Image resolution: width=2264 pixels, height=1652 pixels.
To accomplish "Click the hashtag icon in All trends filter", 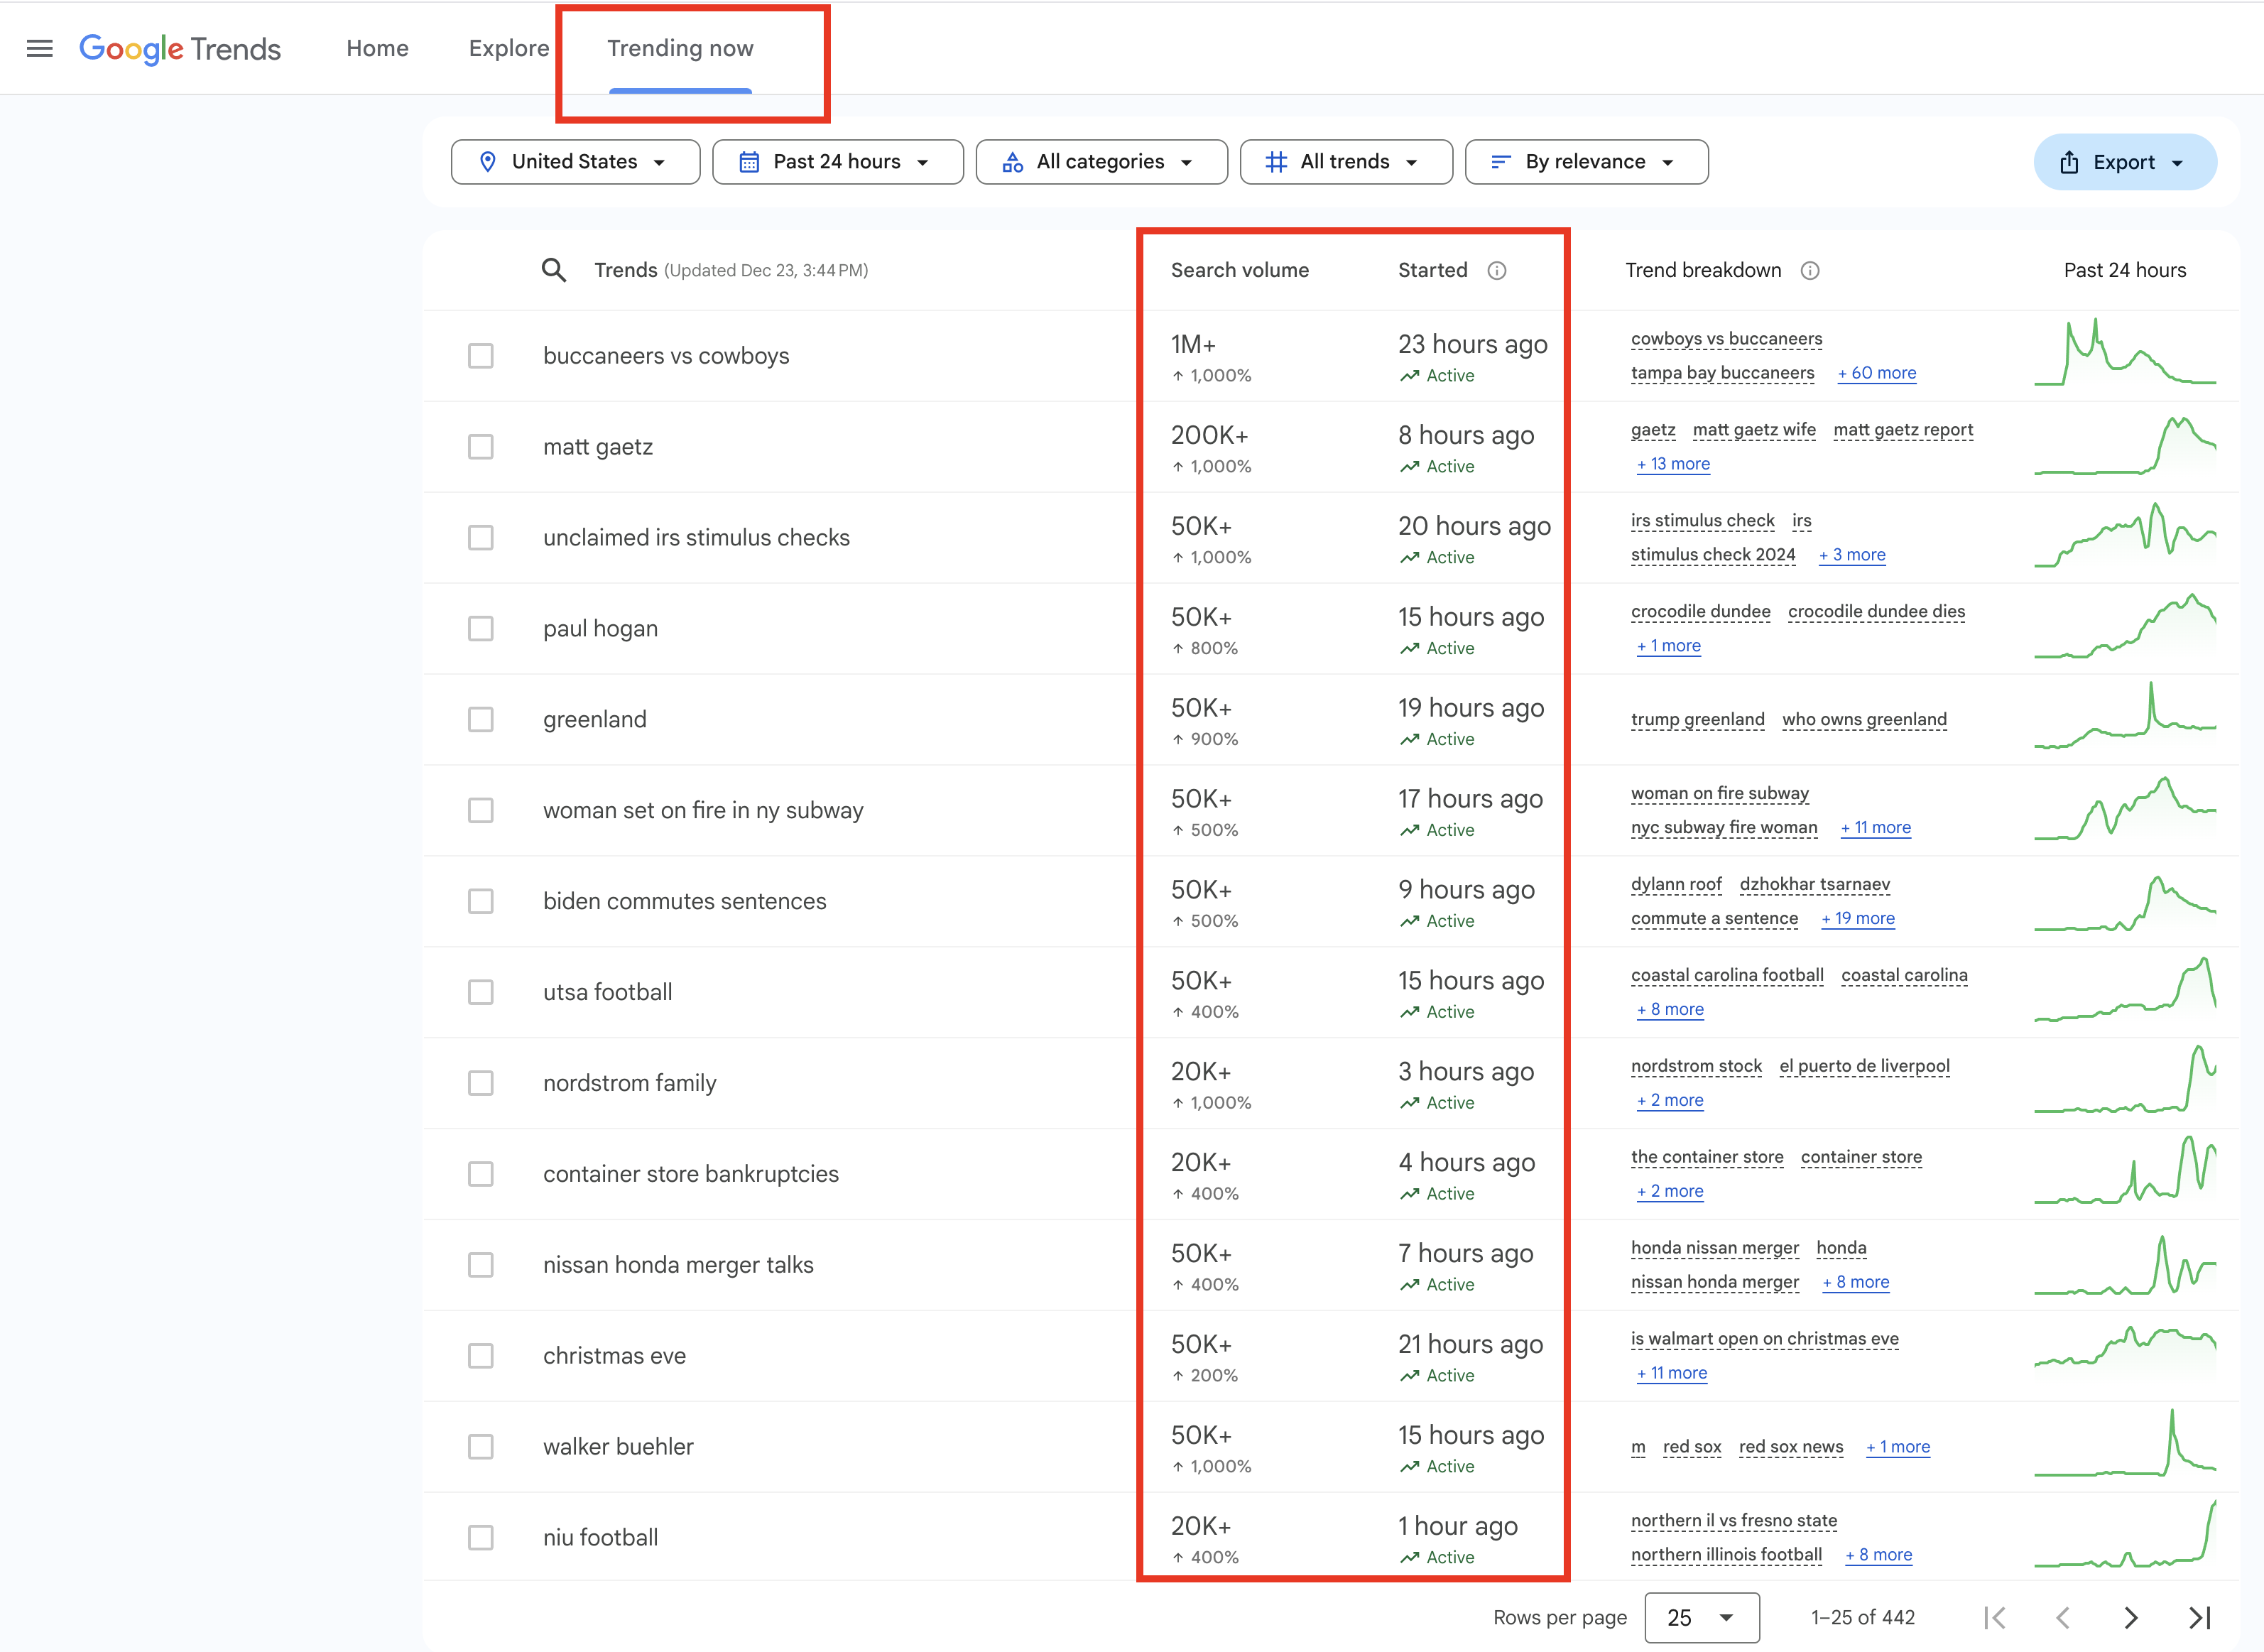I will pos(1276,162).
